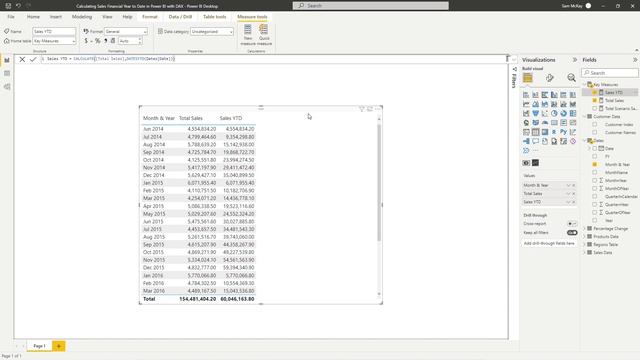Viewport: 640px width, 360px height.
Task: Toggle the Cross-report drill-through switch
Action: 572,224
